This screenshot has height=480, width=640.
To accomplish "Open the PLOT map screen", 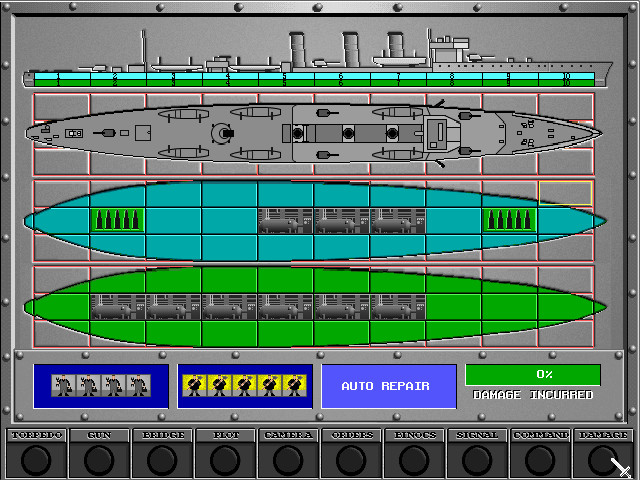I will click(x=225, y=453).
